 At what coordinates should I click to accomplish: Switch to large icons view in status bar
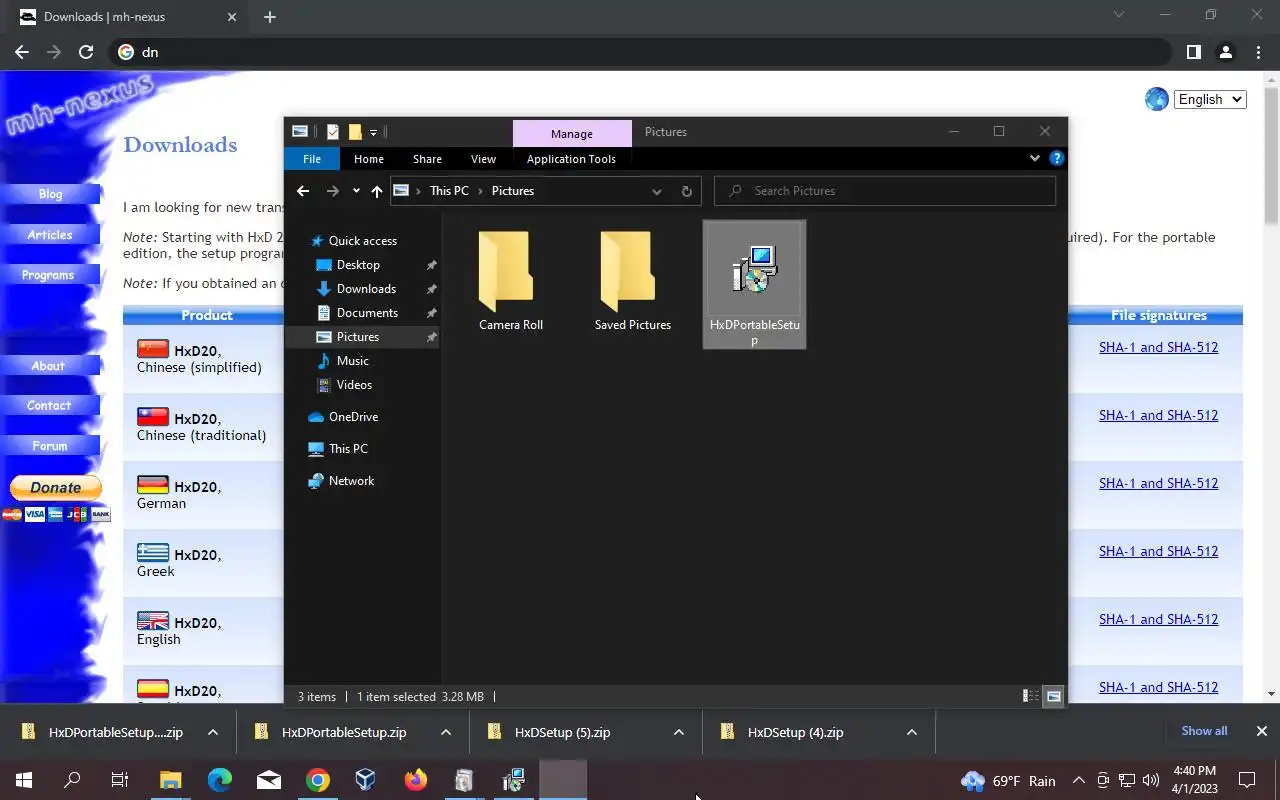(x=1053, y=696)
